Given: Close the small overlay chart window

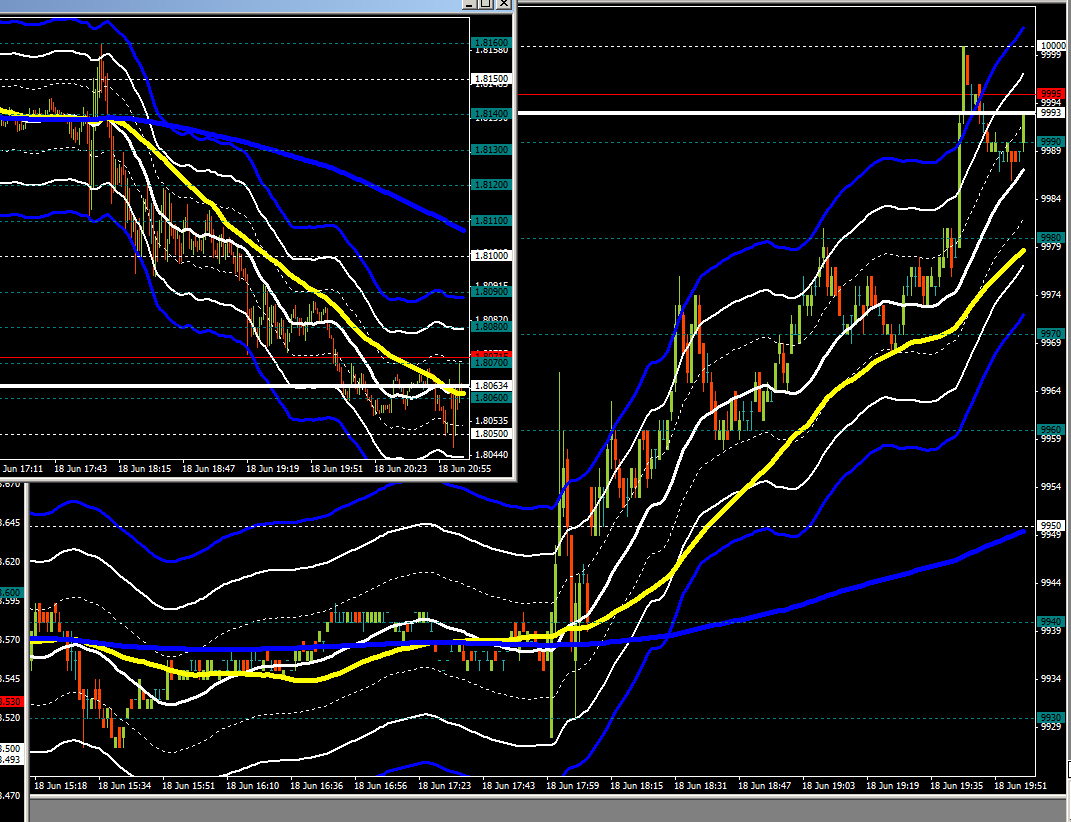Looking at the screenshot, I should point(503,3).
